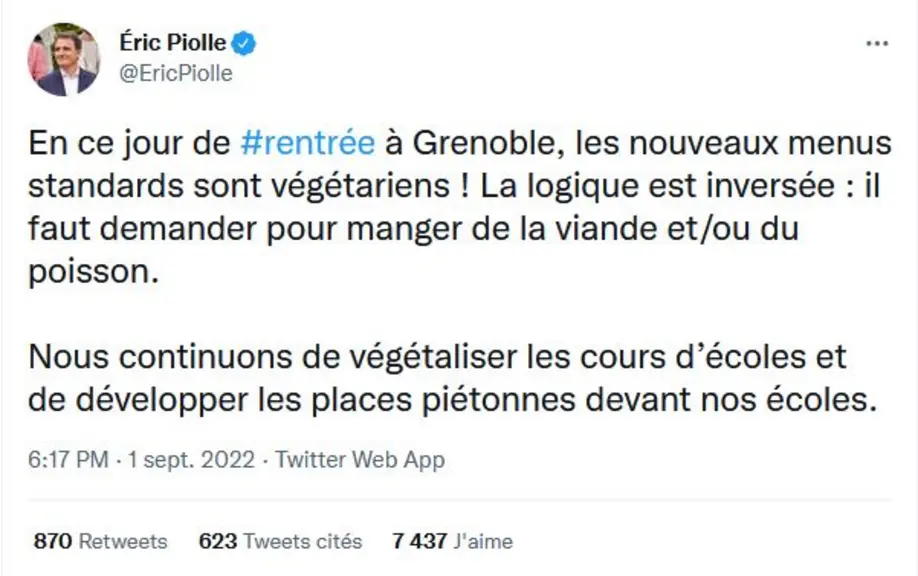
Task: Open Éric Piolle's profile picture
Action: (x=64, y=60)
